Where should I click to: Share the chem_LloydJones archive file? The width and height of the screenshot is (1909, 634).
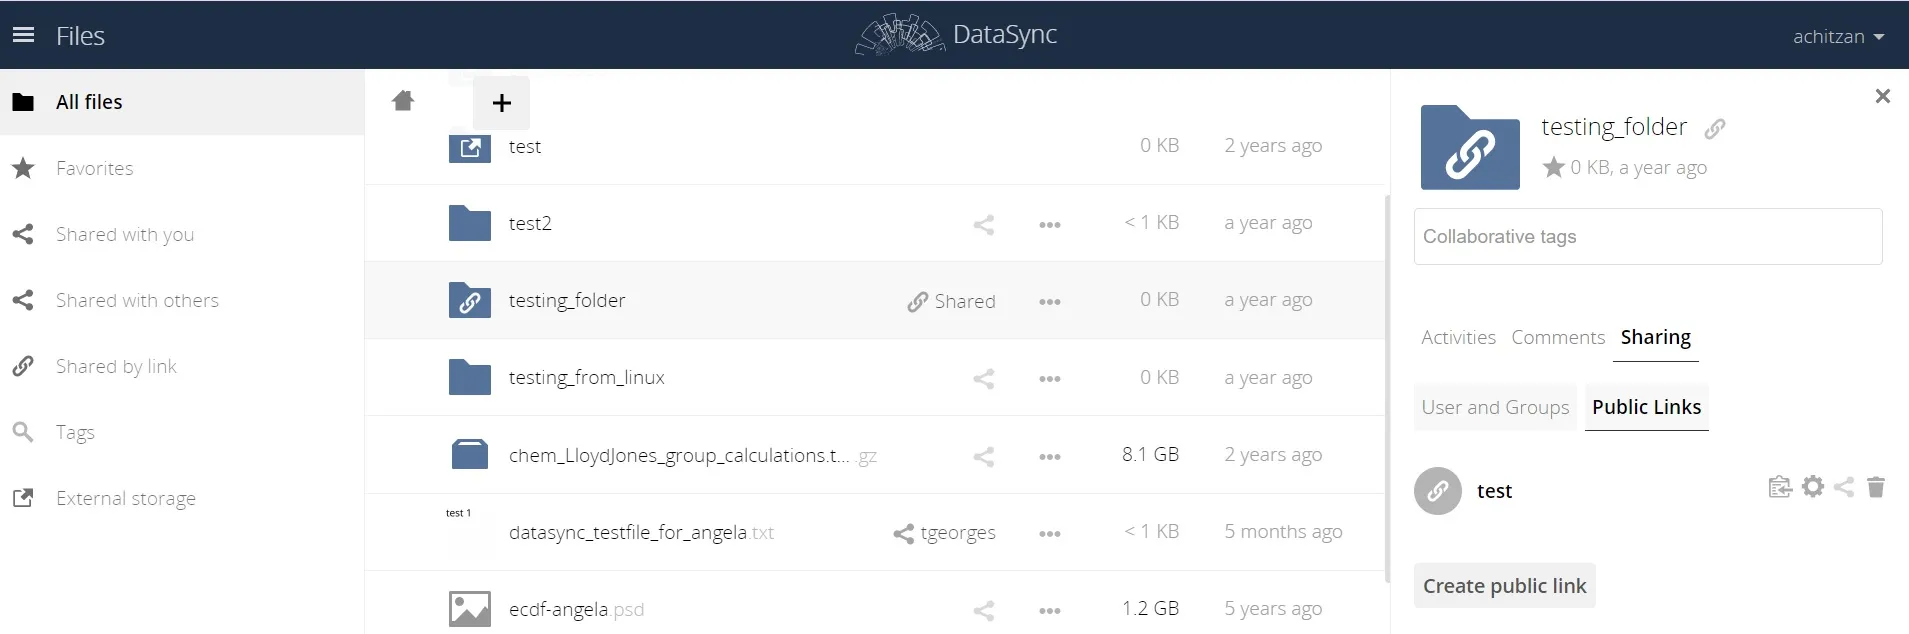click(x=984, y=457)
